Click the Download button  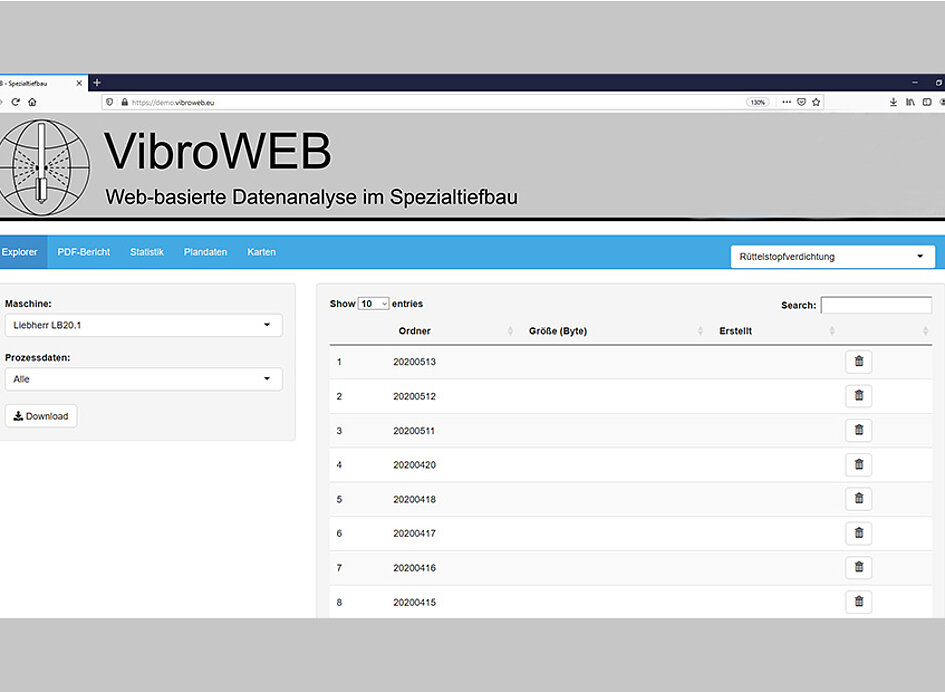coord(41,416)
